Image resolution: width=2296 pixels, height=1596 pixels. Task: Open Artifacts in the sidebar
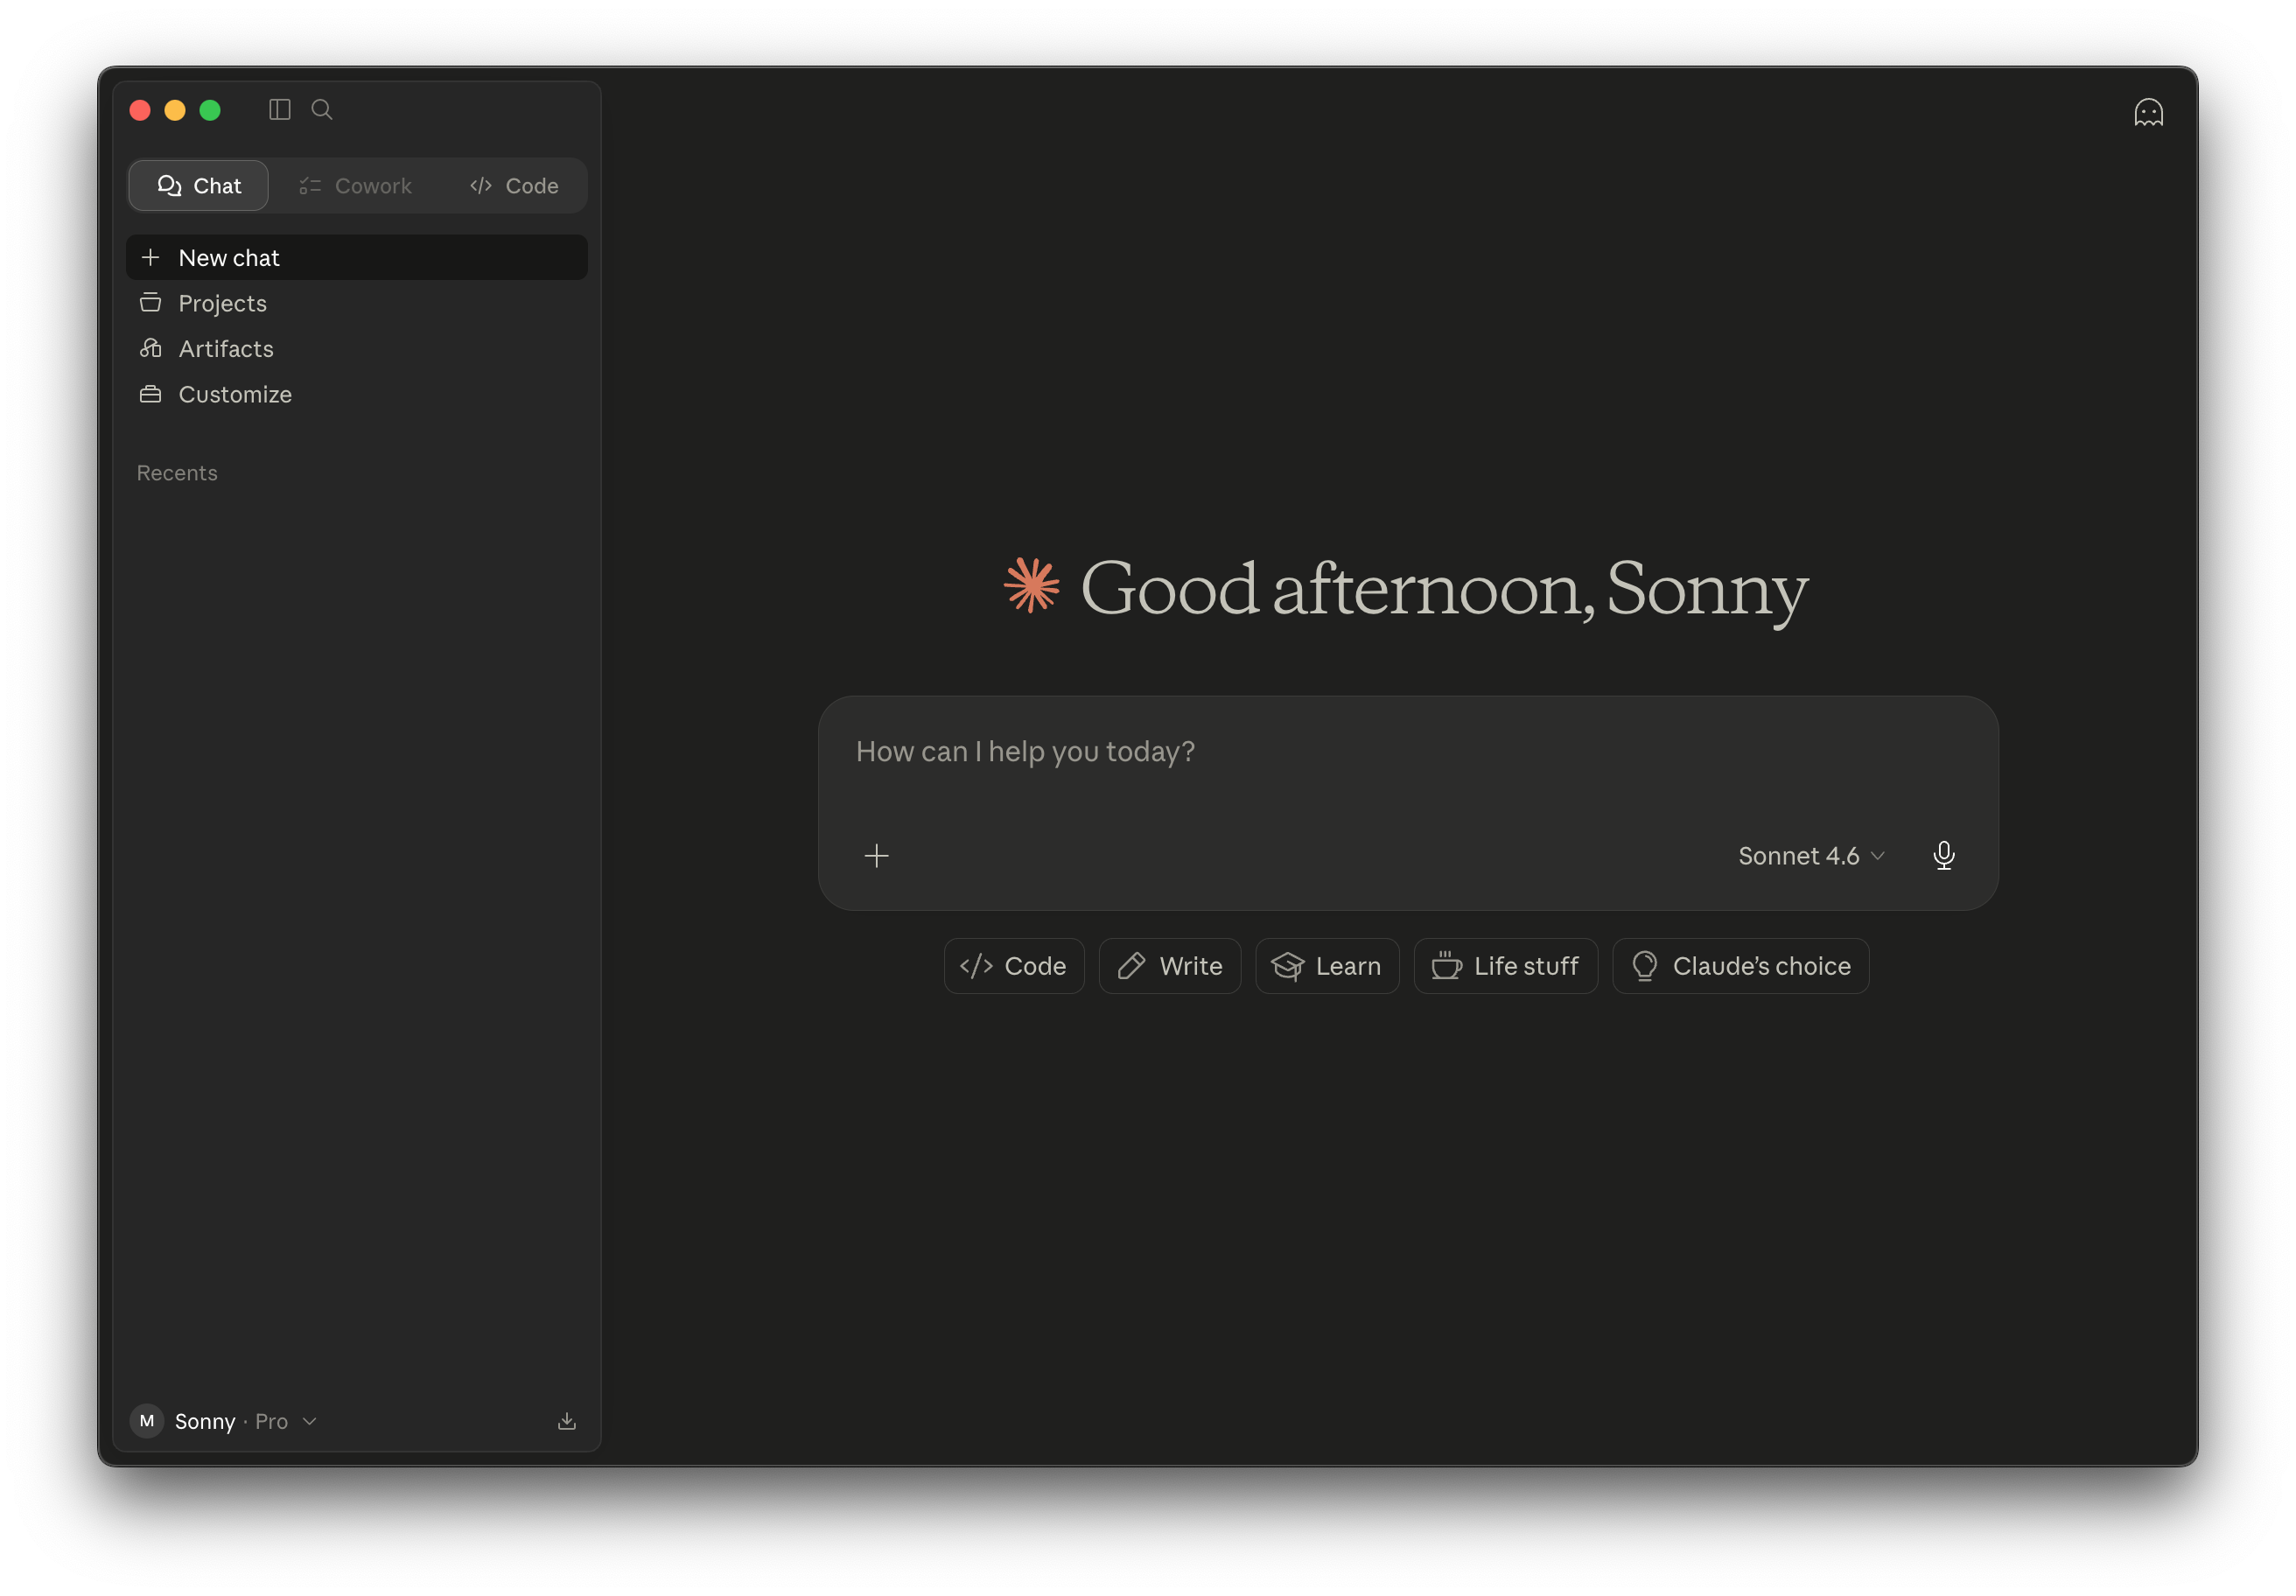[357, 349]
